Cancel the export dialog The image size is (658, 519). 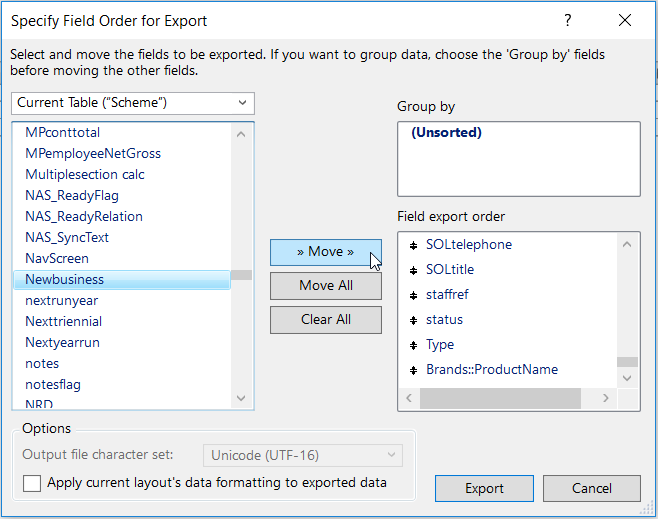tap(591, 488)
